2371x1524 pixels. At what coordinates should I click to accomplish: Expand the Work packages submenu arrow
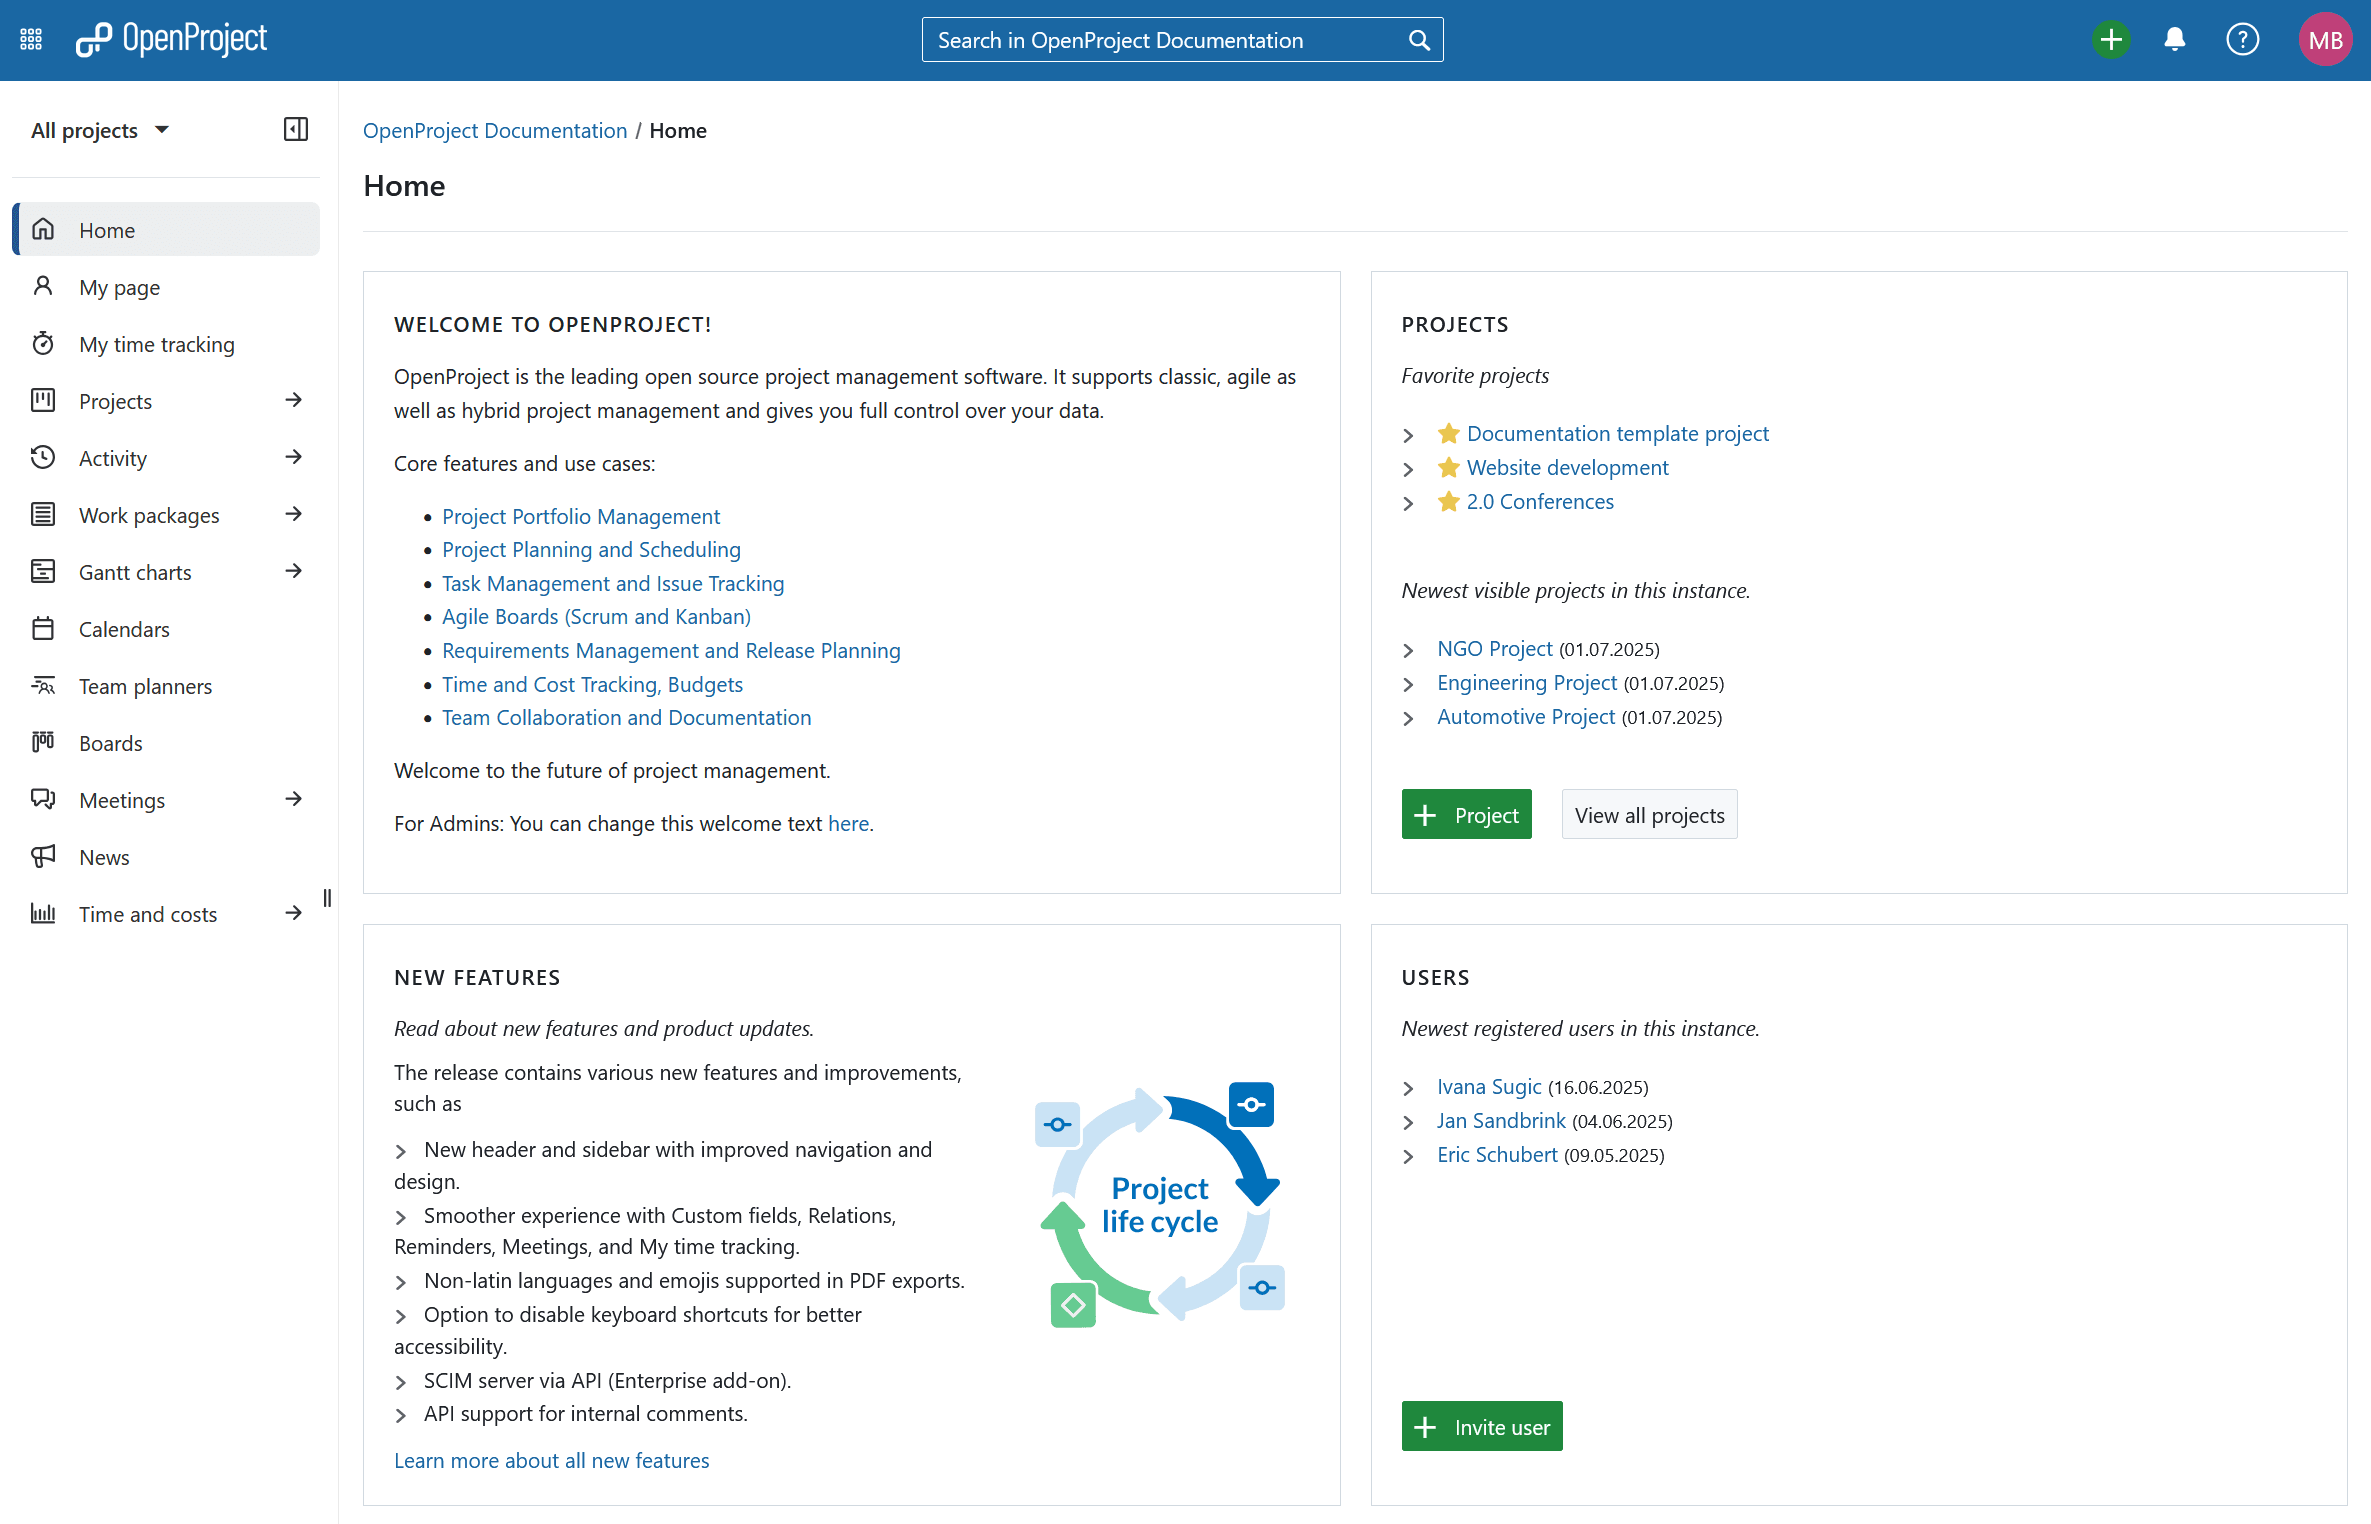pyautogui.click(x=293, y=515)
